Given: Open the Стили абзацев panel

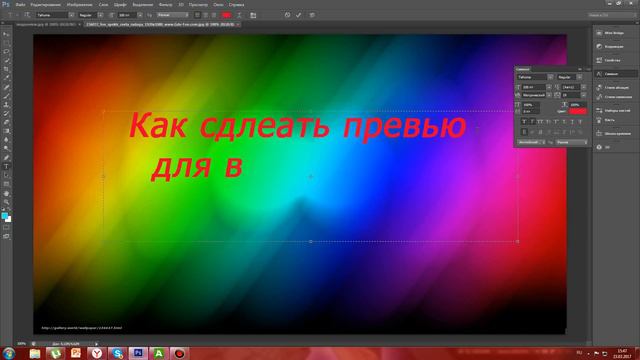Looking at the screenshot, I should (615, 87).
